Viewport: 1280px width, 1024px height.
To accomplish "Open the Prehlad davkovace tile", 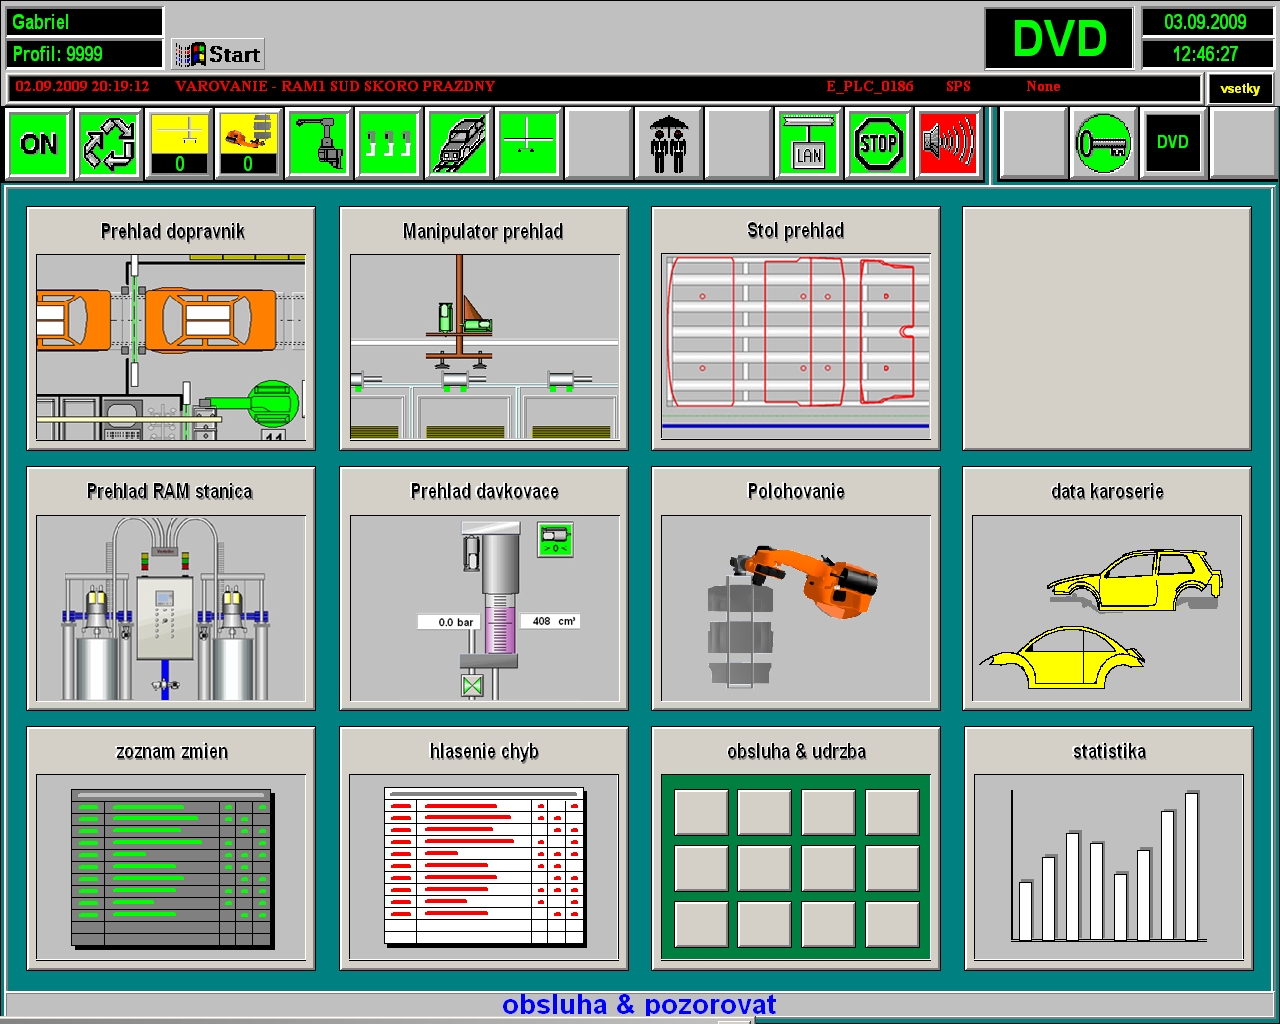I will (484, 588).
